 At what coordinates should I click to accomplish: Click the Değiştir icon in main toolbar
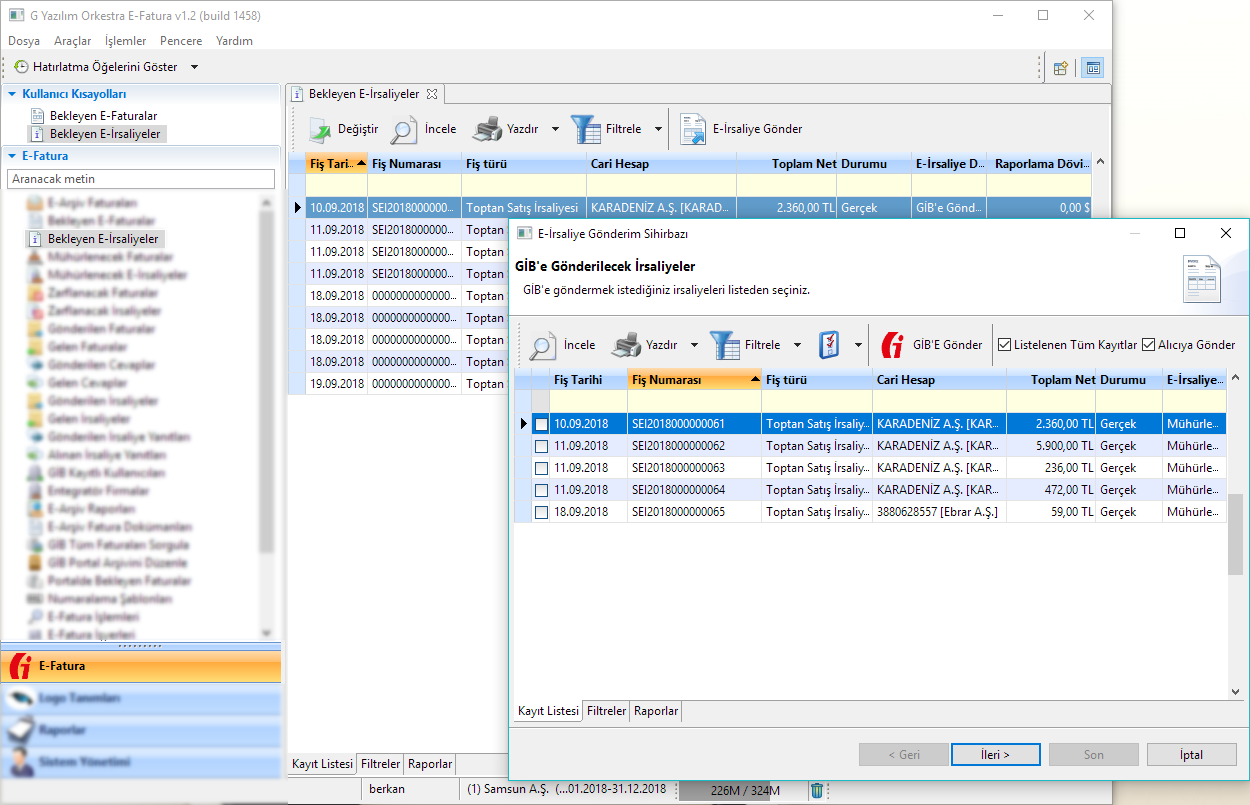tap(320, 129)
